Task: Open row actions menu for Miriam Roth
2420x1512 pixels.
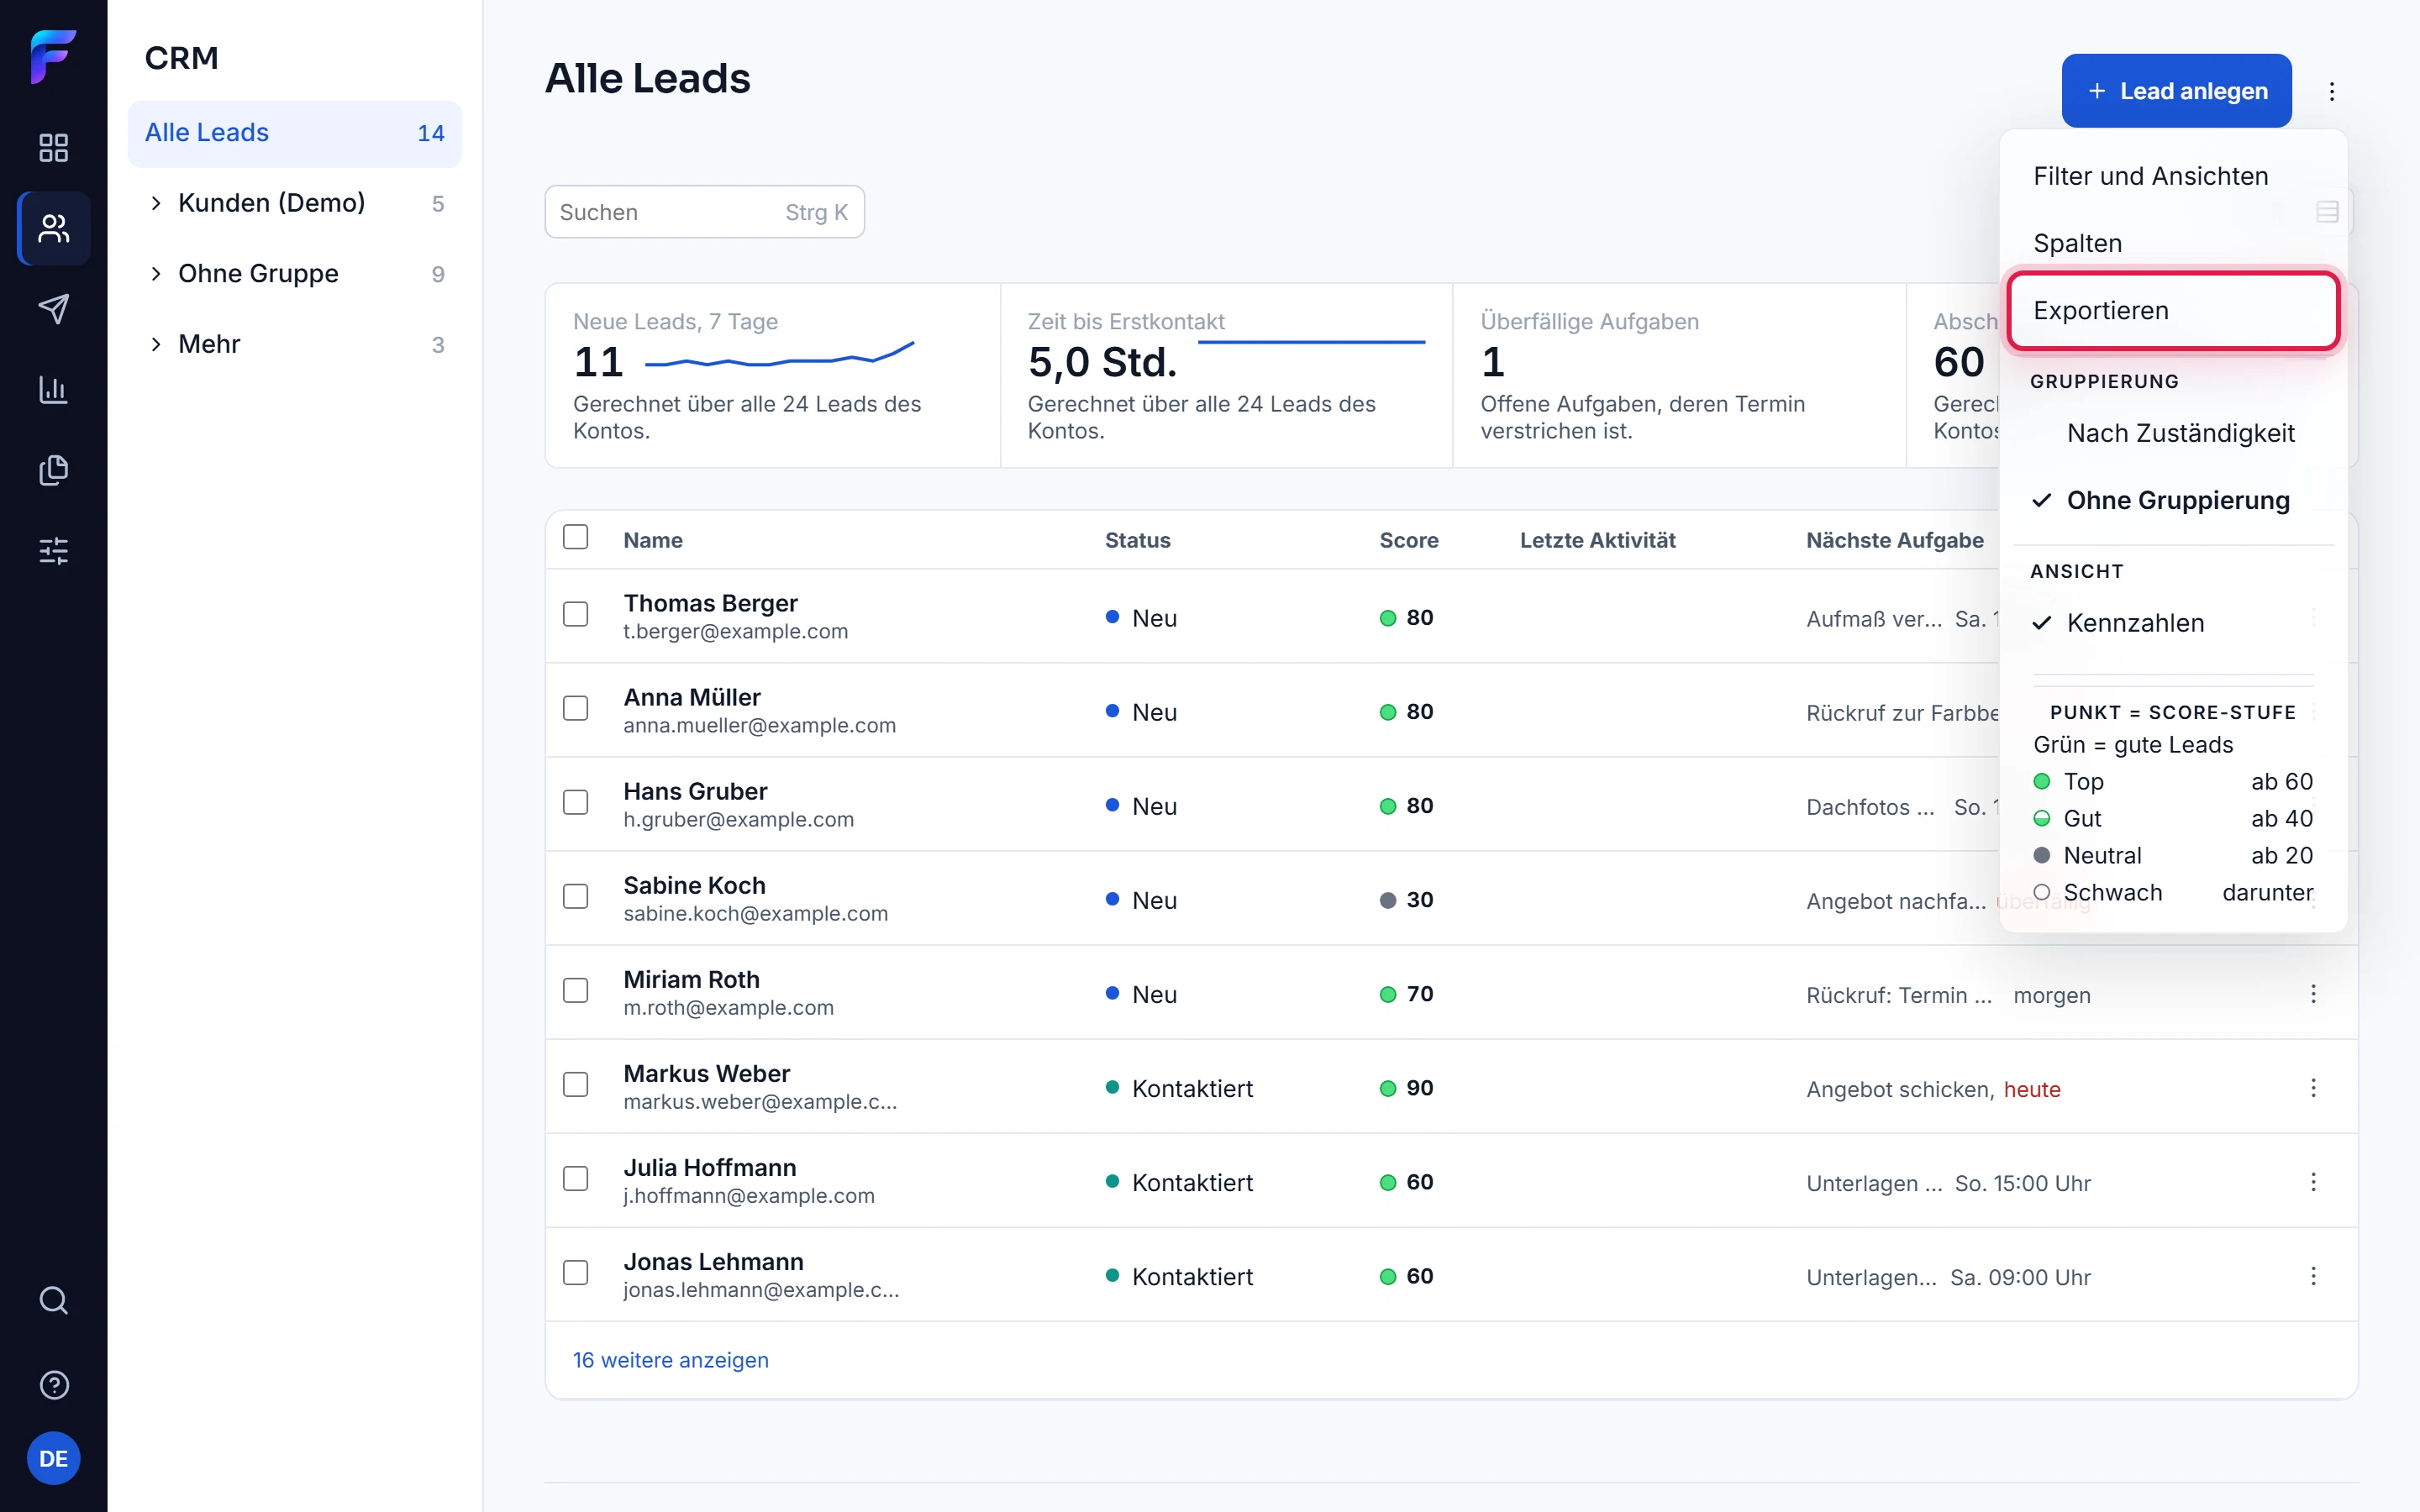Action: (x=2313, y=994)
